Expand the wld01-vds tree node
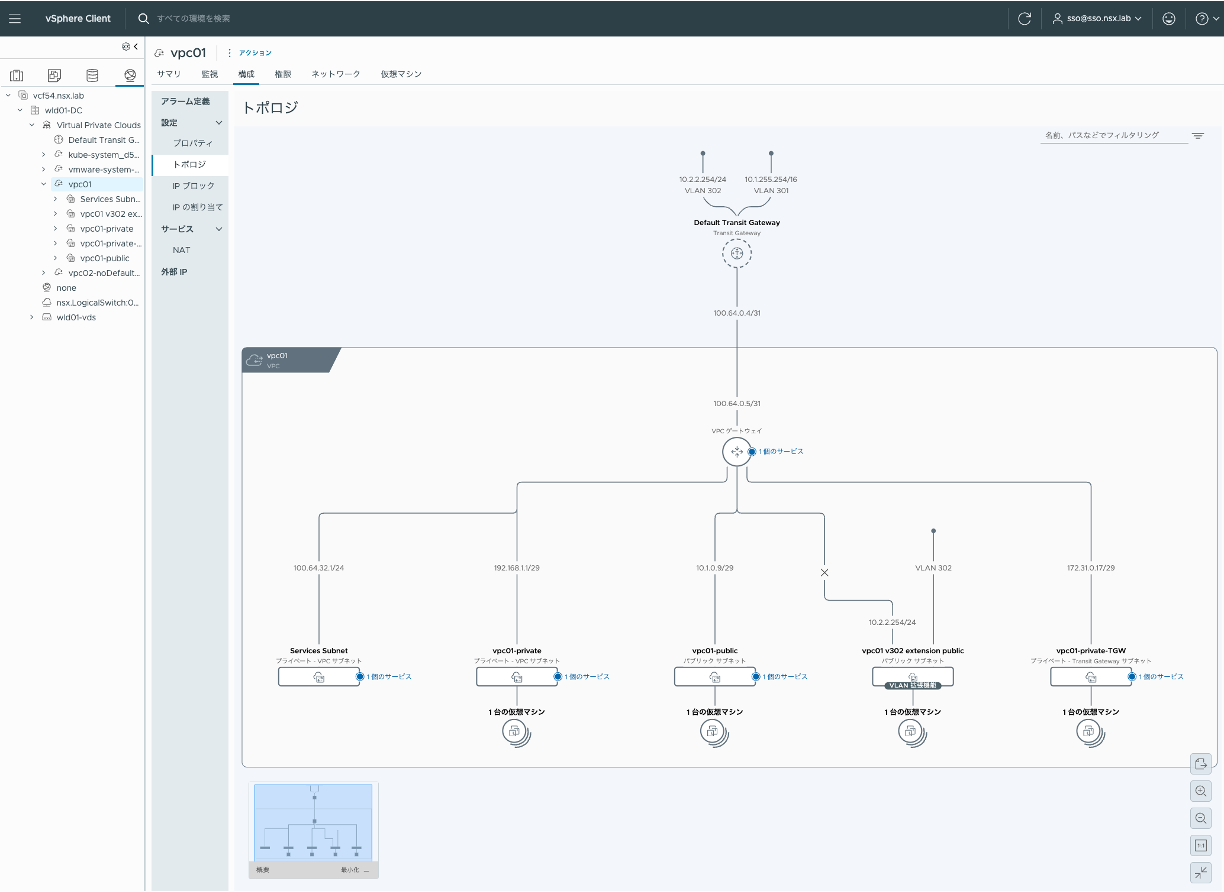Screen dimensions: 1224x892 pos(32,317)
